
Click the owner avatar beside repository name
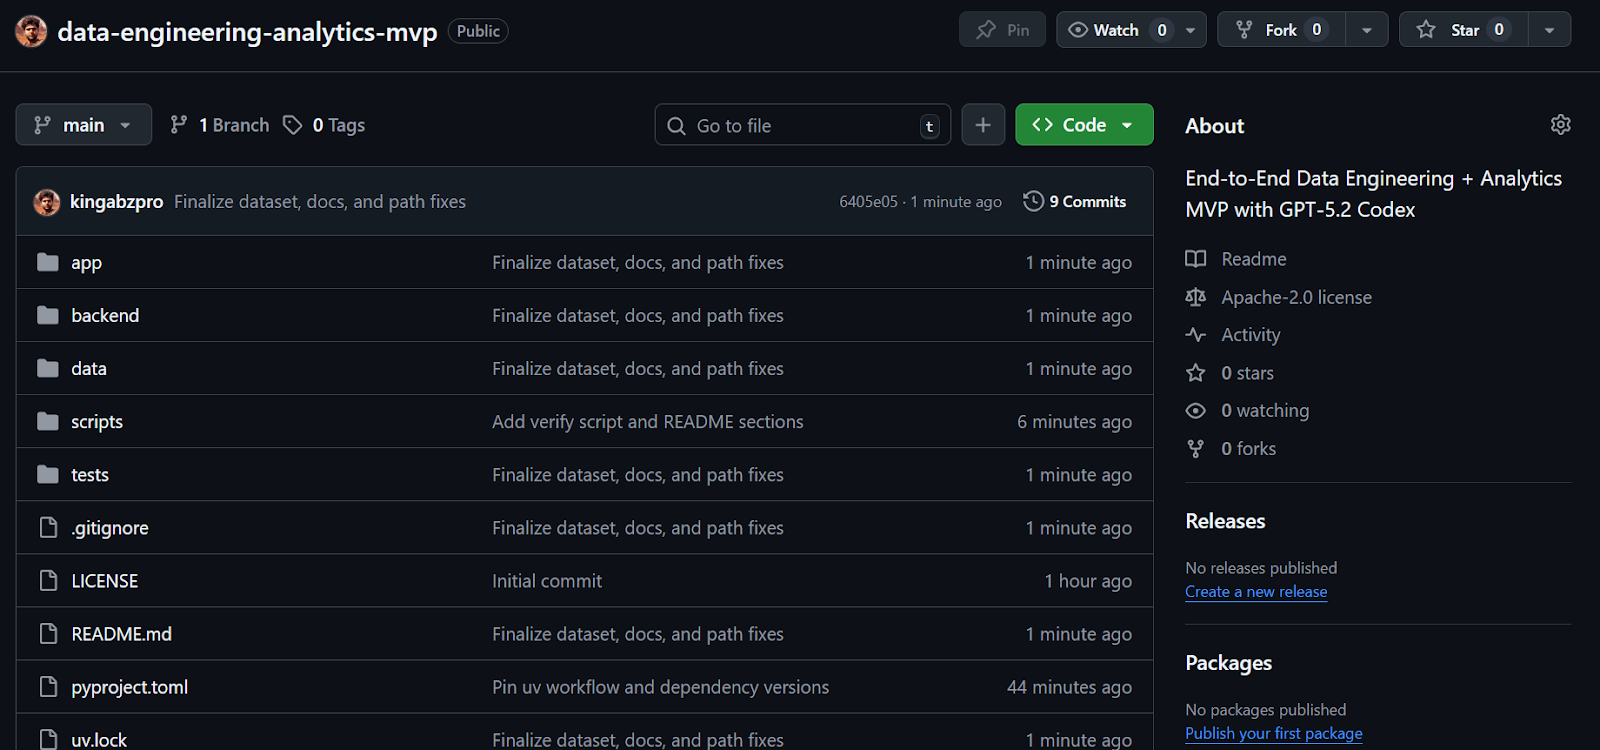click(x=31, y=31)
